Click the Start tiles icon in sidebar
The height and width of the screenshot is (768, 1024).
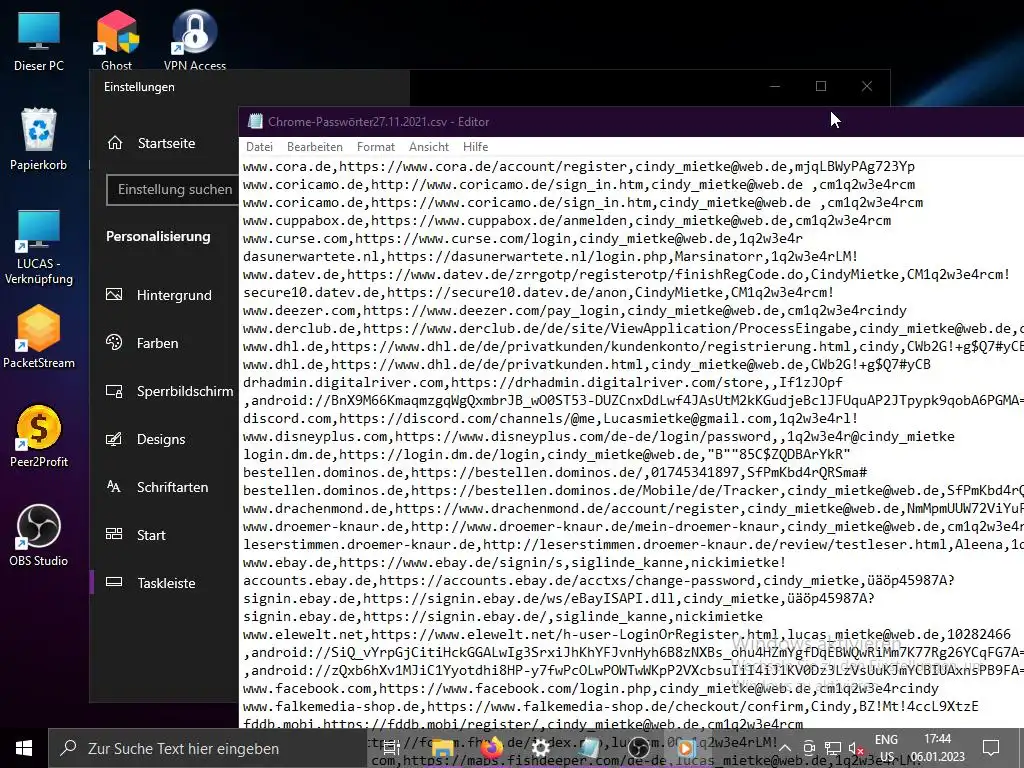pyautogui.click(x=114, y=534)
